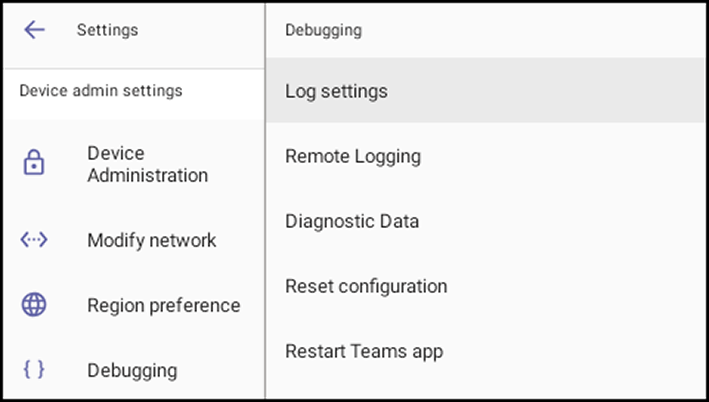Open Remote Logging option
Viewport: 709px width, 402px height.
(x=485, y=156)
